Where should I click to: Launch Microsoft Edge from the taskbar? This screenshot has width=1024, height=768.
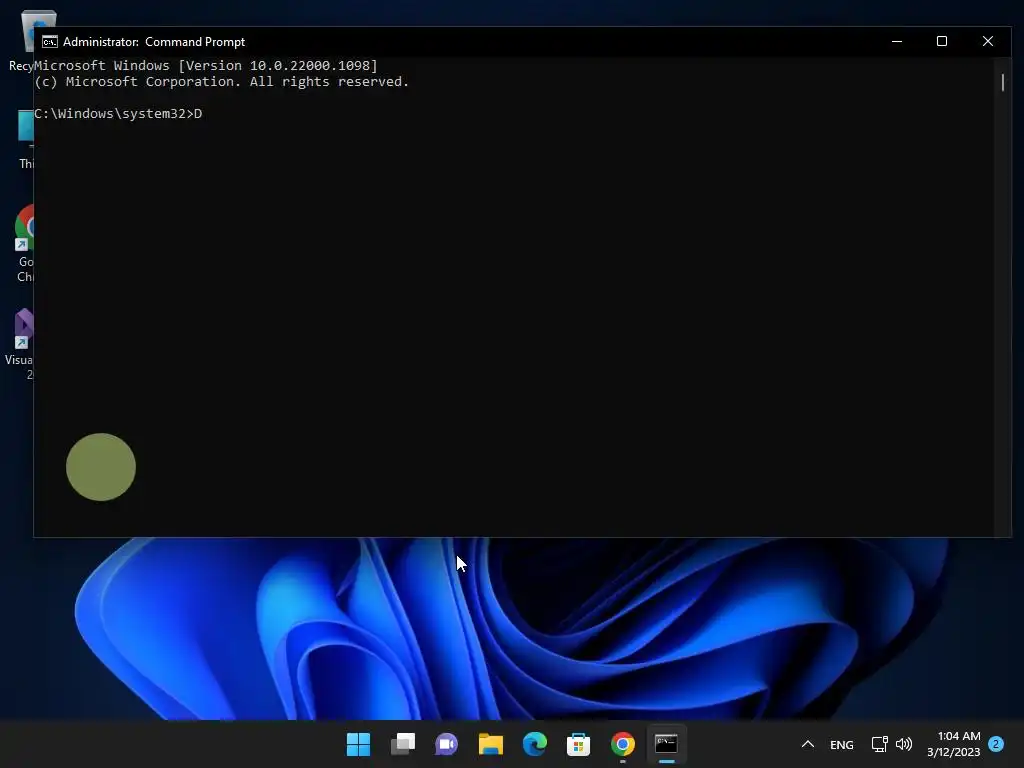tap(534, 744)
